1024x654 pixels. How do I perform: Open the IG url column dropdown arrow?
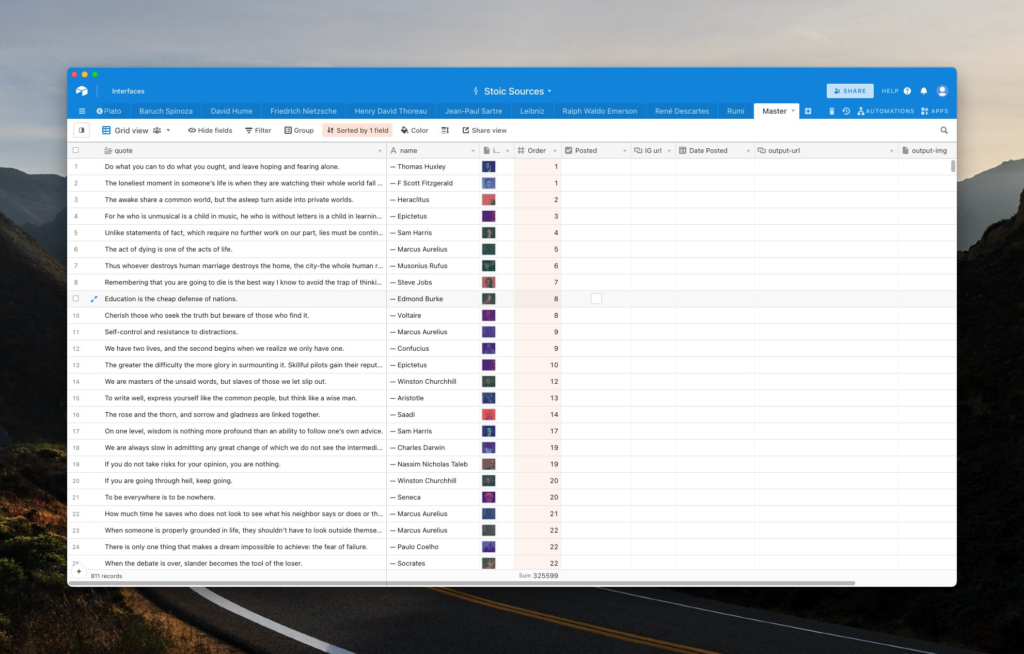[669, 151]
